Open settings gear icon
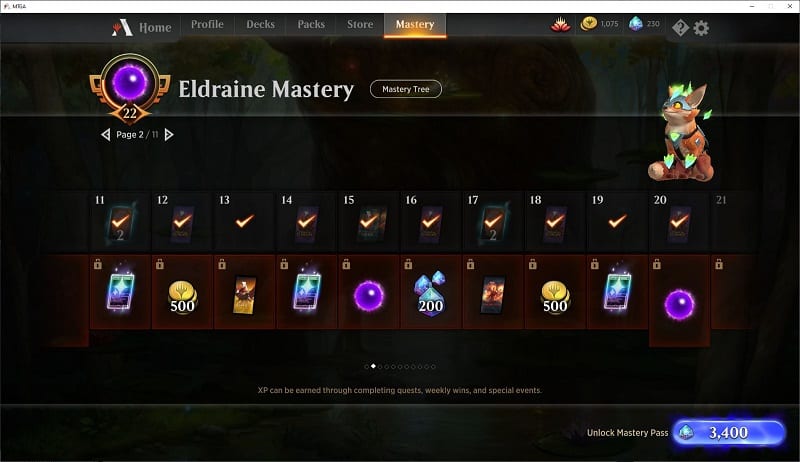The width and height of the screenshot is (800, 462). click(701, 28)
